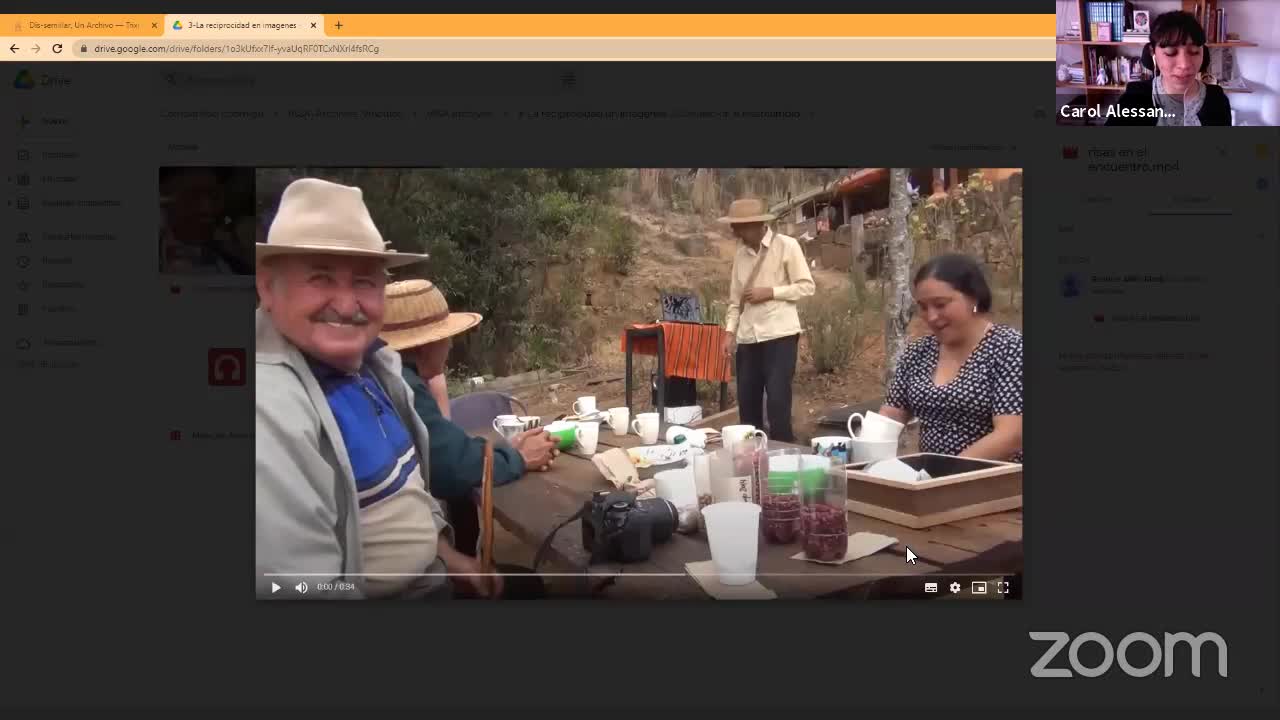Close the 3-La reciprocidad browser tab
Image resolution: width=1280 pixels, height=720 pixels.
pyautogui.click(x=313, y=25)
